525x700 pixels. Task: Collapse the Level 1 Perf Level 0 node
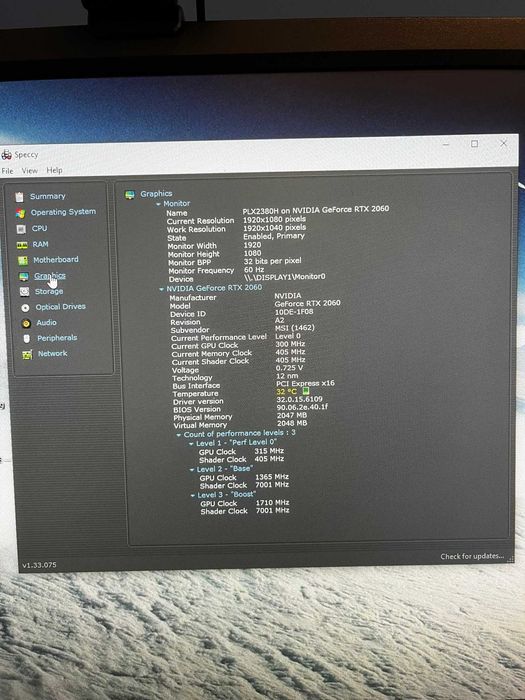pyautogui.click(x=191, y=444)
